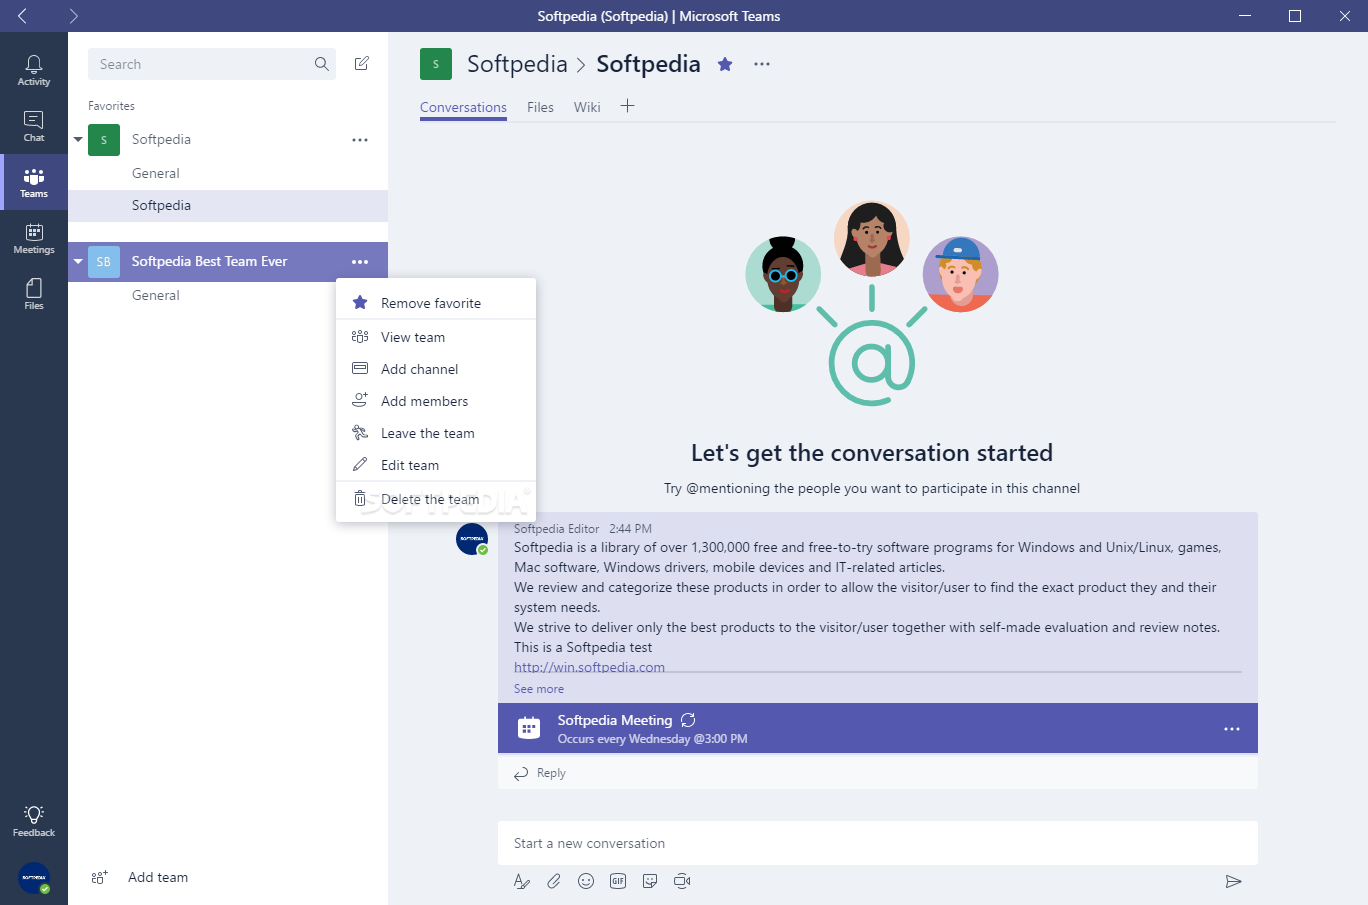Start a new chat with compose icon
This screenshot has height=905, width=1368.
362,64
